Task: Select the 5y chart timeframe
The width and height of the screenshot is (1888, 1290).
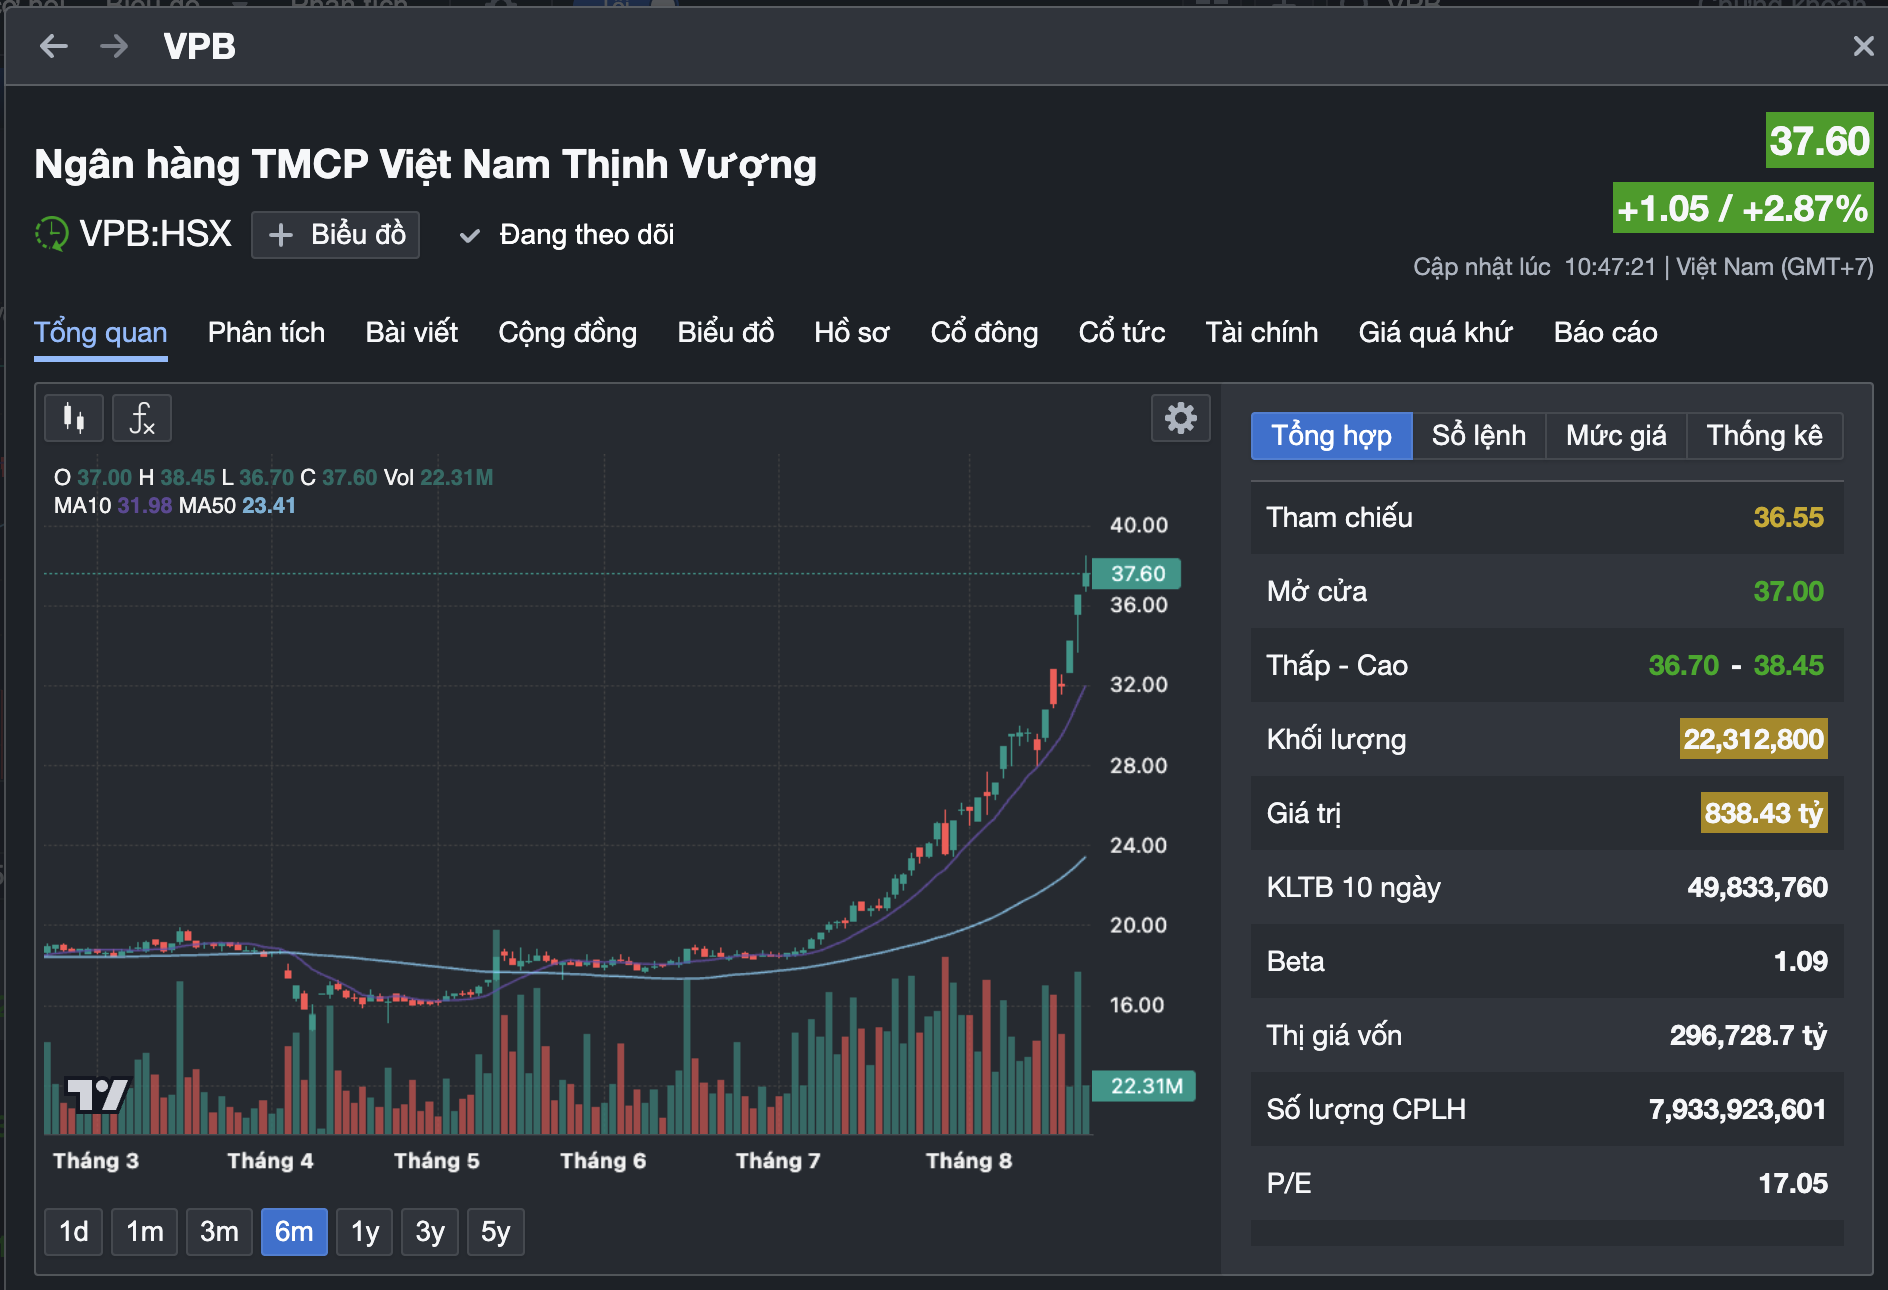Action: click(495, 1231)
